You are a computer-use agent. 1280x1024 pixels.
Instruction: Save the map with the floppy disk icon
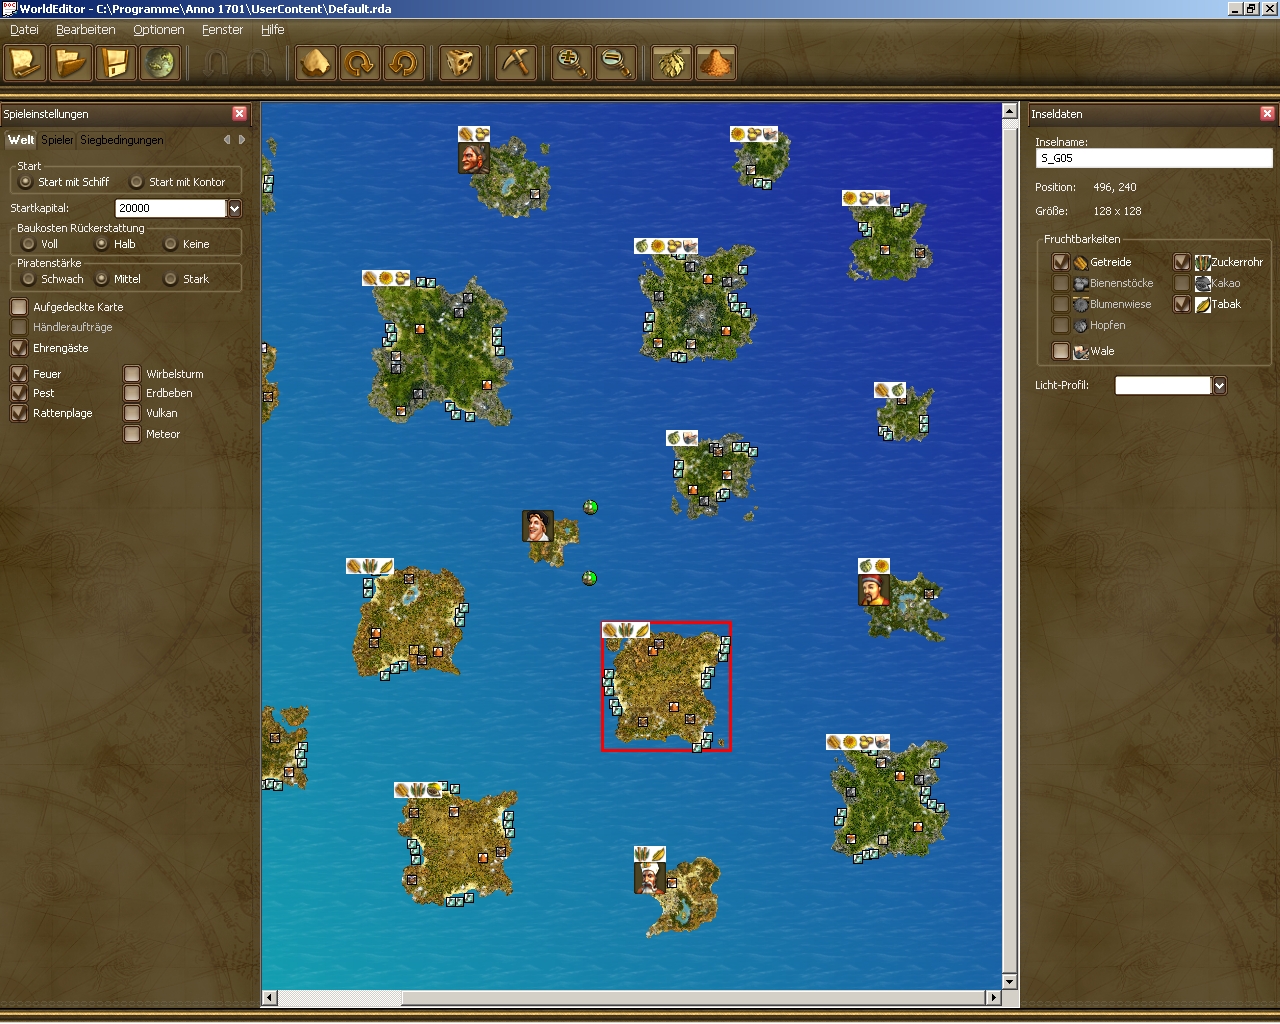click(x=115, y=63)
